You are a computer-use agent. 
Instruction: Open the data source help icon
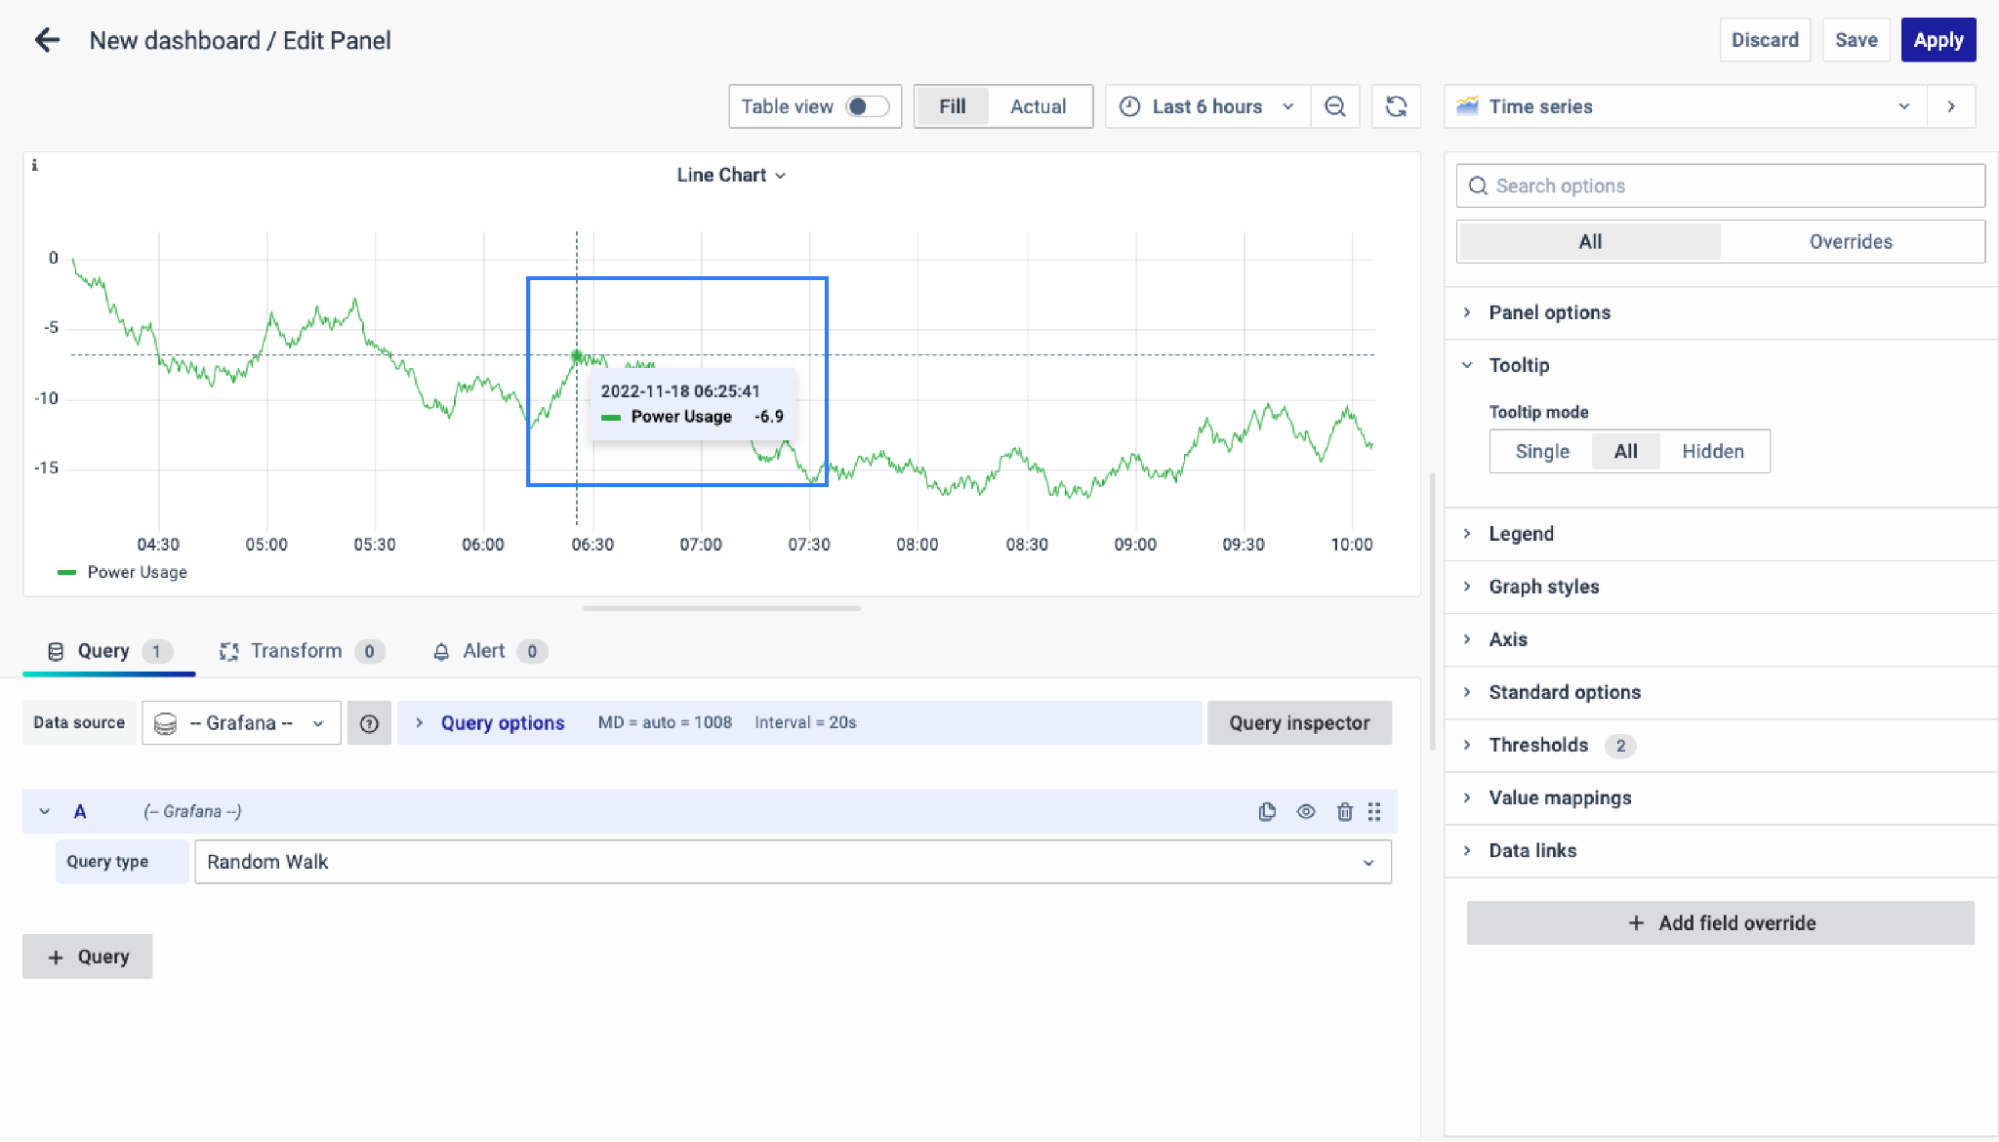[369, 723]
